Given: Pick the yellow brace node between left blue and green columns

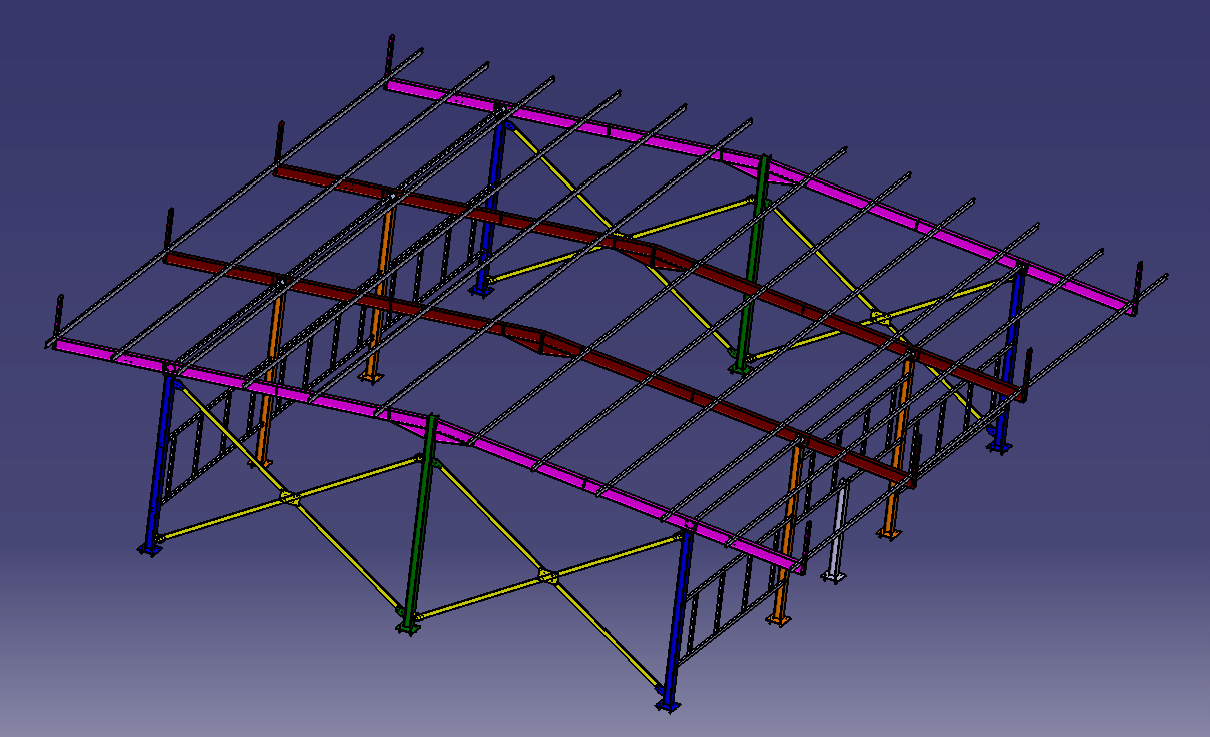Looking at the screenshot, I should coord(289,497).
